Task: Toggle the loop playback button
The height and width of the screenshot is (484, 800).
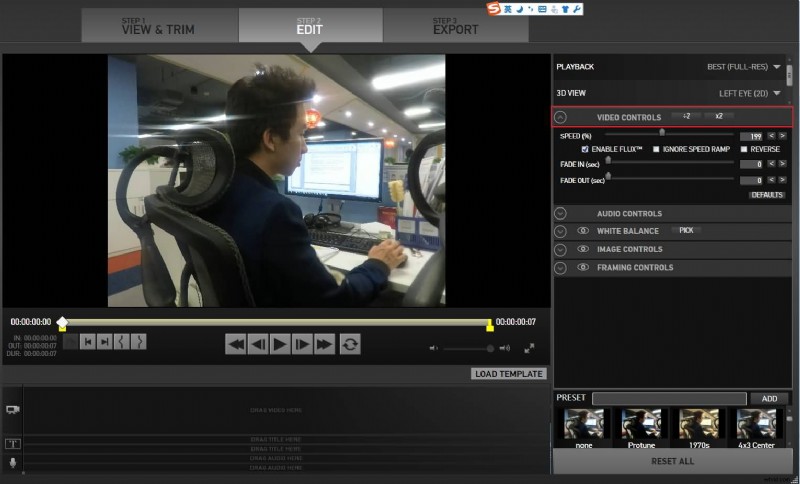Action: pos(349,344)
